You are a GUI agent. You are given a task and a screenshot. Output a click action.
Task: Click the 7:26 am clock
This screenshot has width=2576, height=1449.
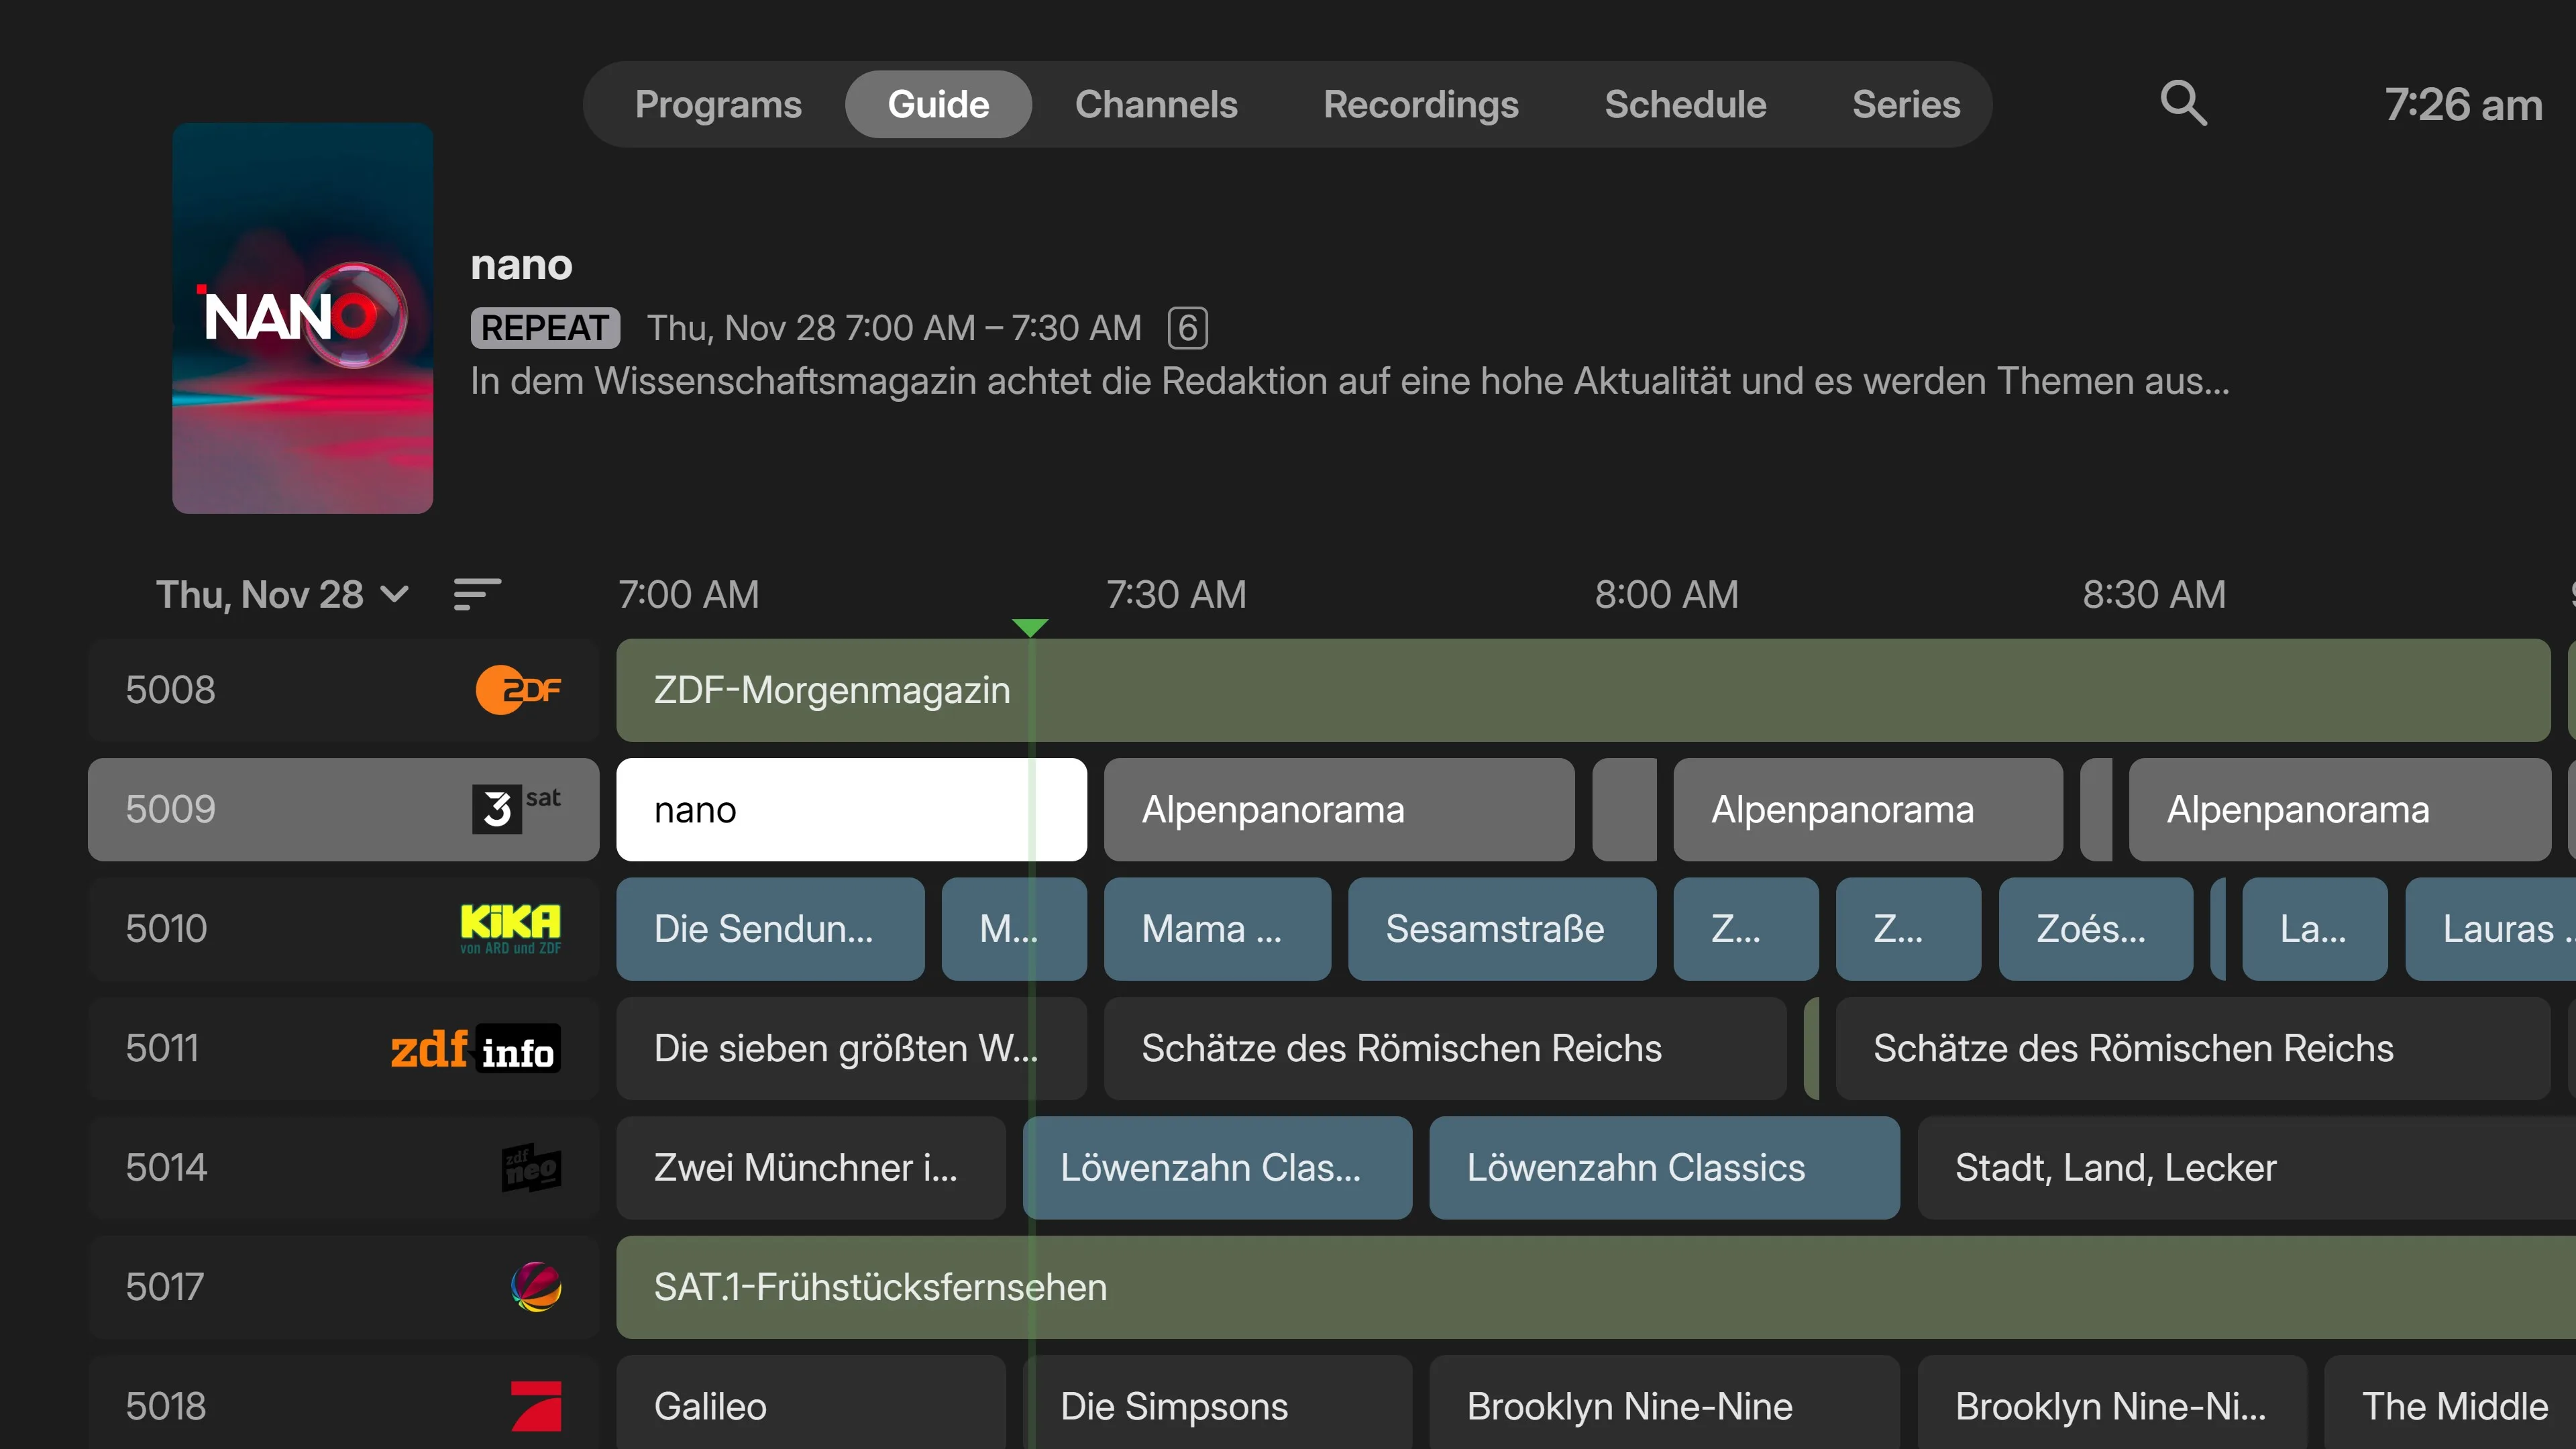(x=2463, y=104)
